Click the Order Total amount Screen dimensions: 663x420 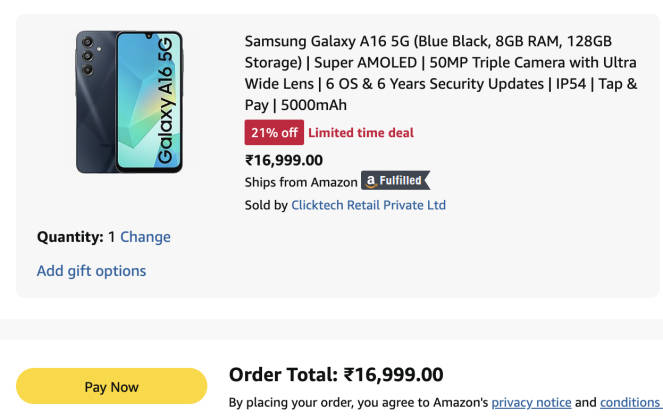pos(393,375)
